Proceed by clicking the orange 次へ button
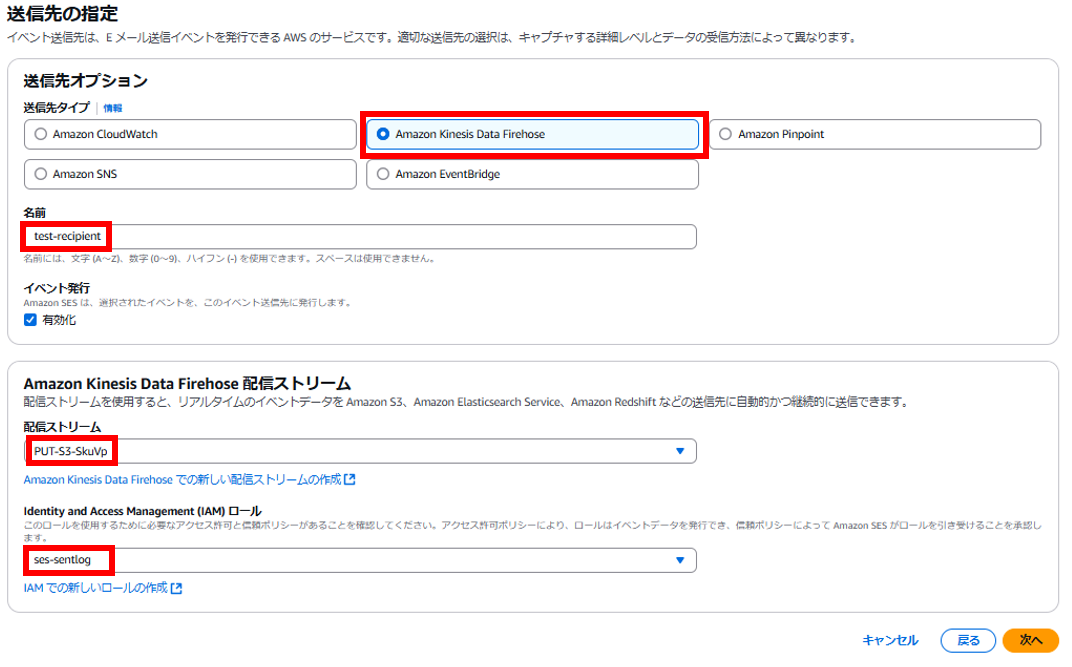The image size is (1072, 667). point(1030,640)
